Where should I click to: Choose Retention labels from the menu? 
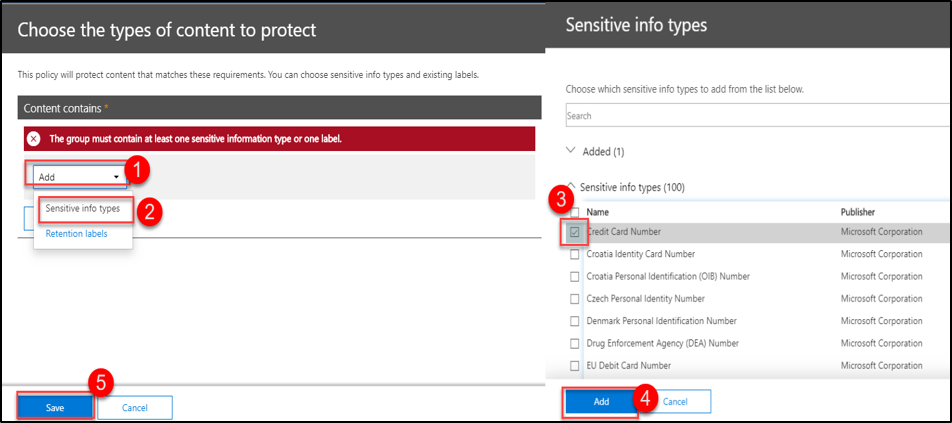(x=76, y=234)
